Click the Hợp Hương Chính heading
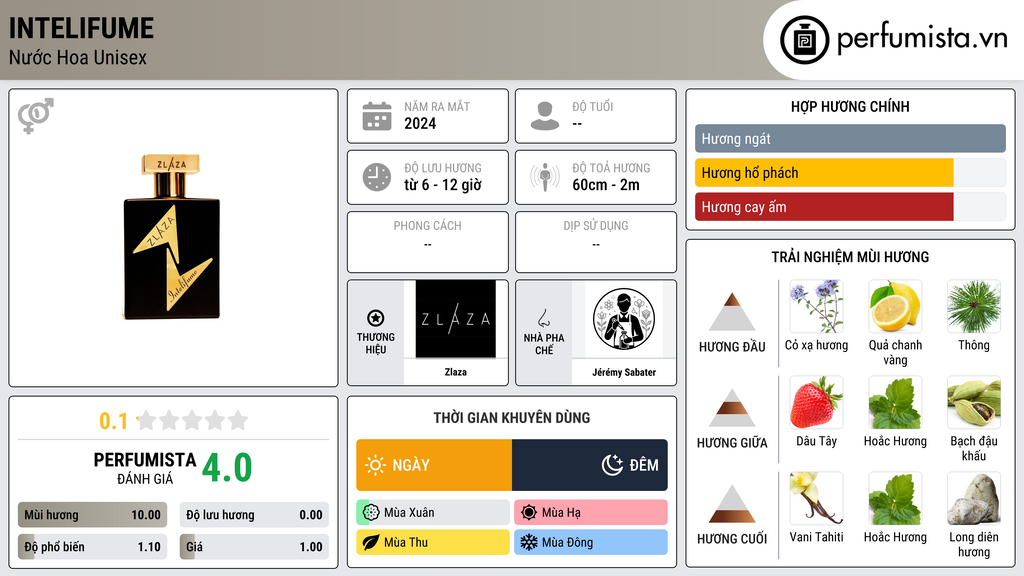Image resolution: width=1024 pixels, height=576 pixels. (x=850, y=106)
